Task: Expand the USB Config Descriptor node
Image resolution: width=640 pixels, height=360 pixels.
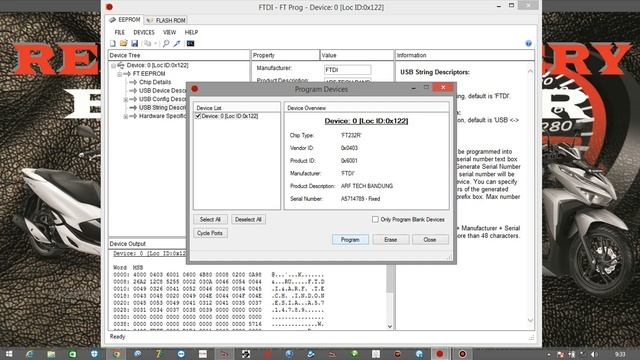Action: [126, 99]
